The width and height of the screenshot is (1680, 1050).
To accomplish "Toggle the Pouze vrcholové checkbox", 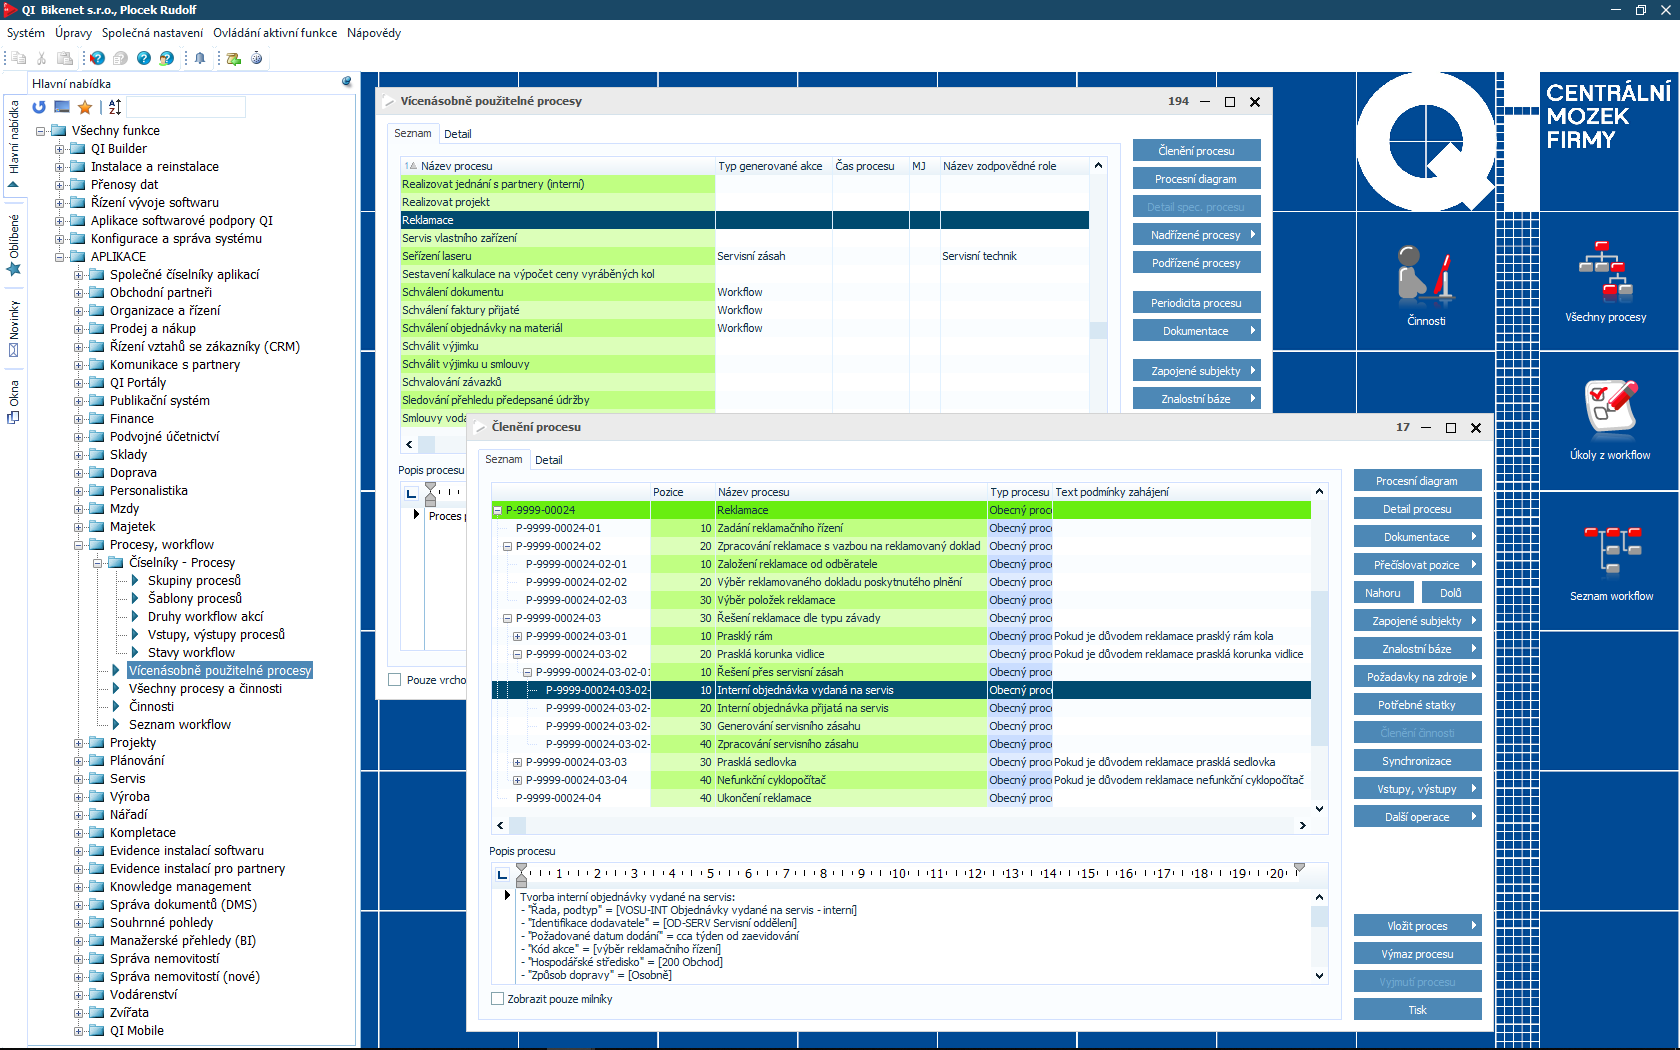I will 395,680.
